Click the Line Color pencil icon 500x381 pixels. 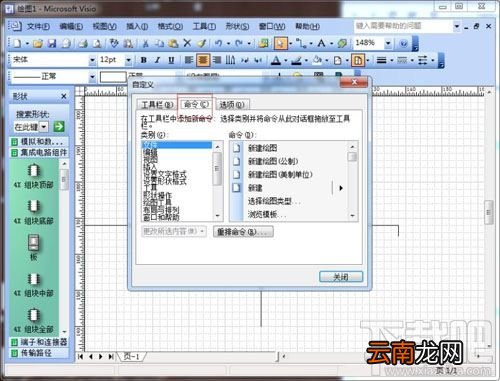[296, 60]
